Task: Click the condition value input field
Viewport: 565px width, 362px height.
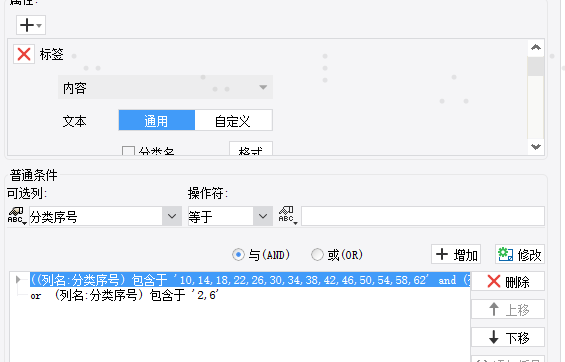Action: 423,216
